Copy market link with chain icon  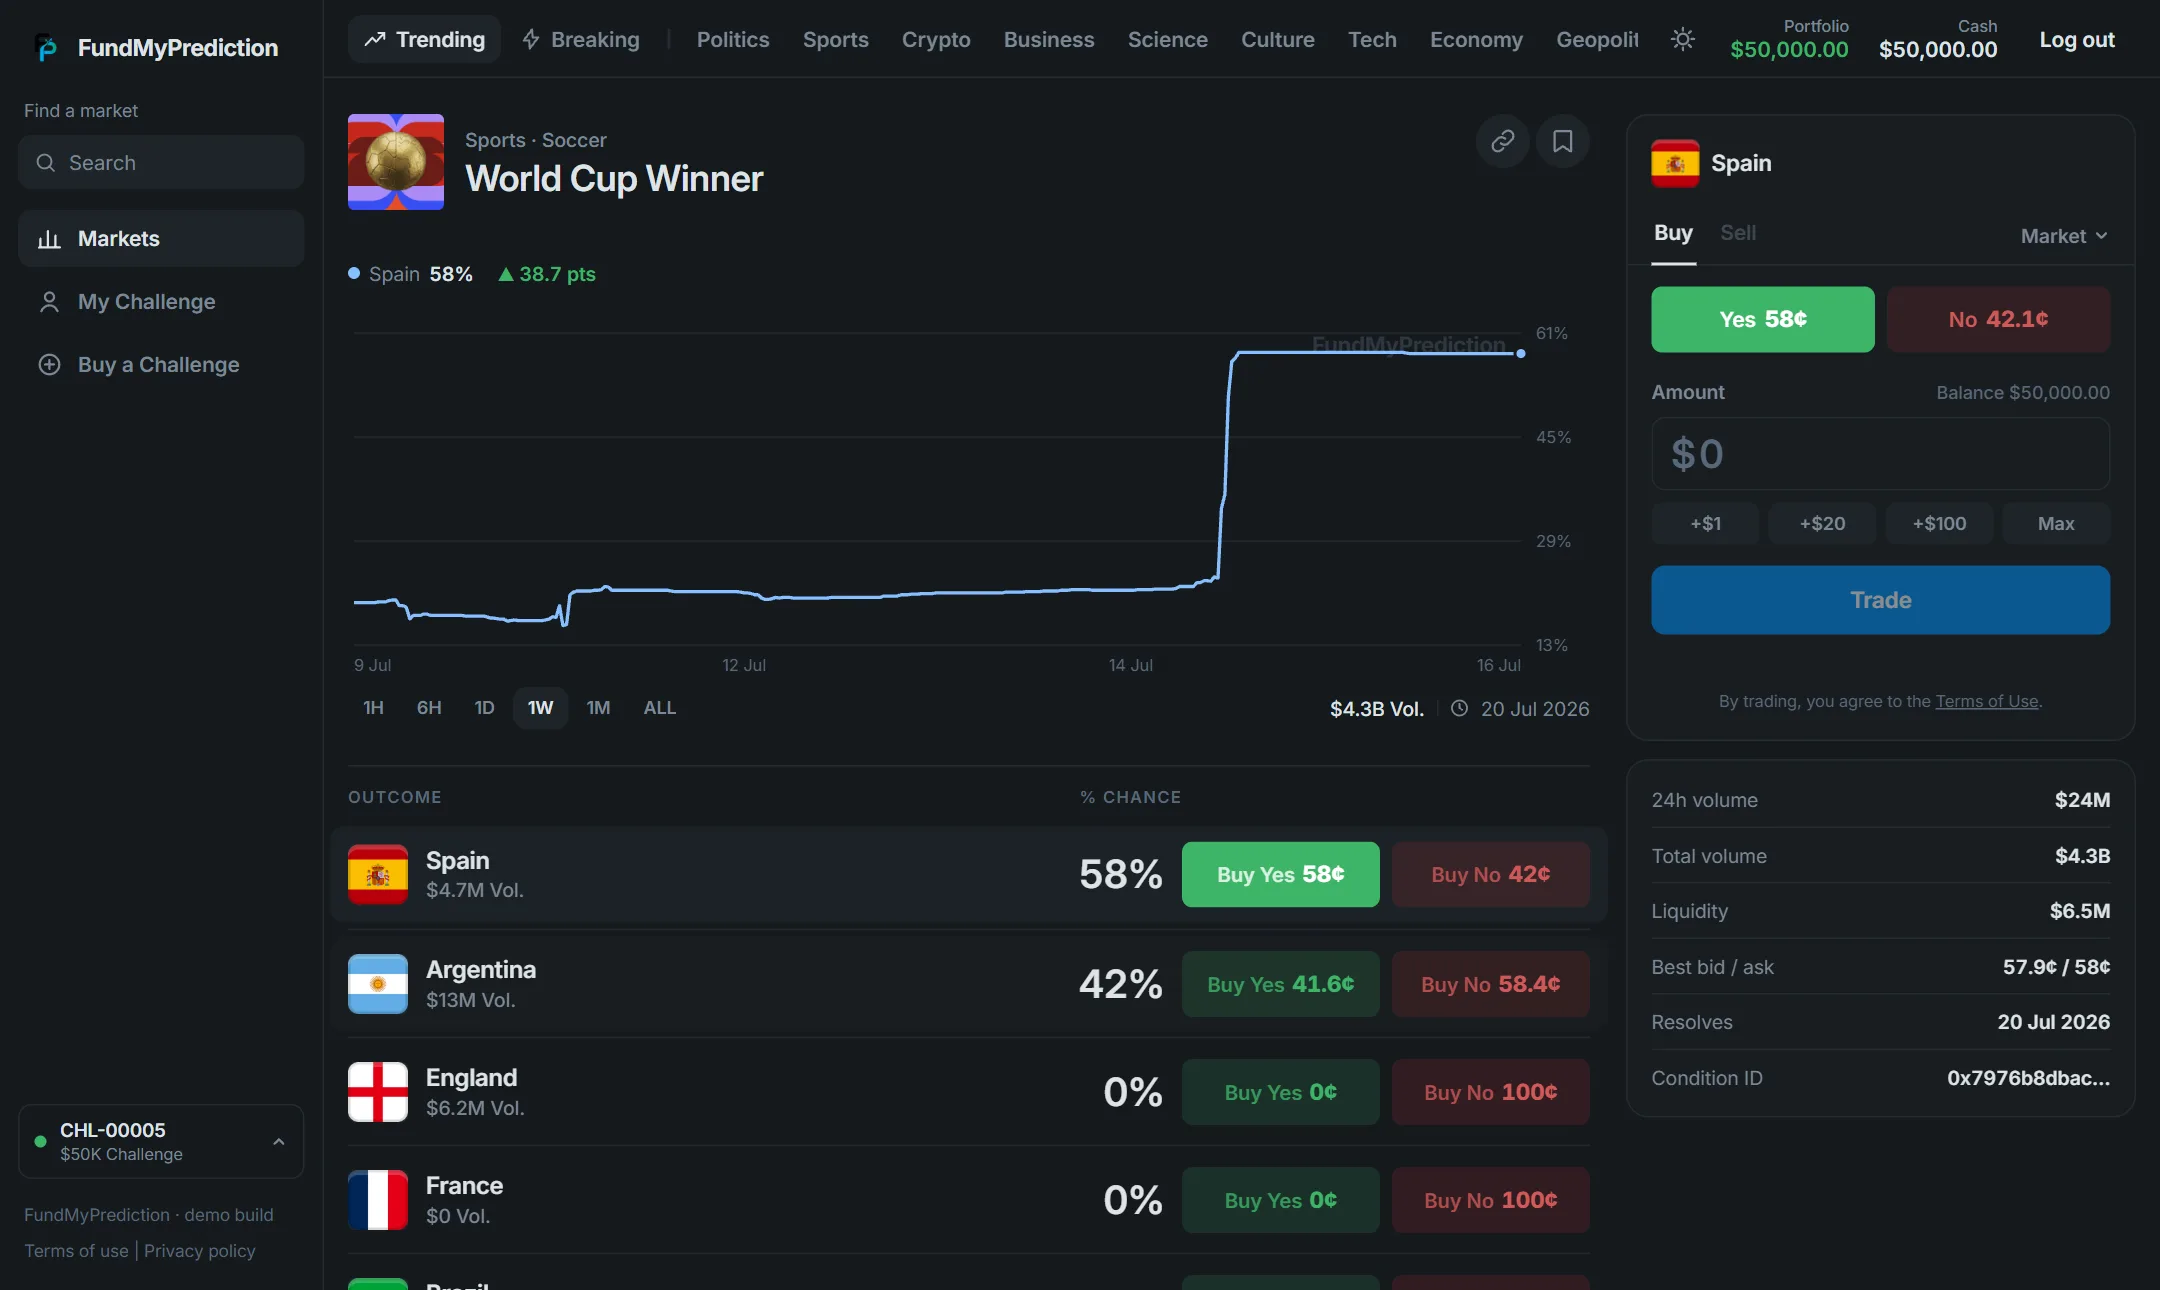coord(1502,141)
